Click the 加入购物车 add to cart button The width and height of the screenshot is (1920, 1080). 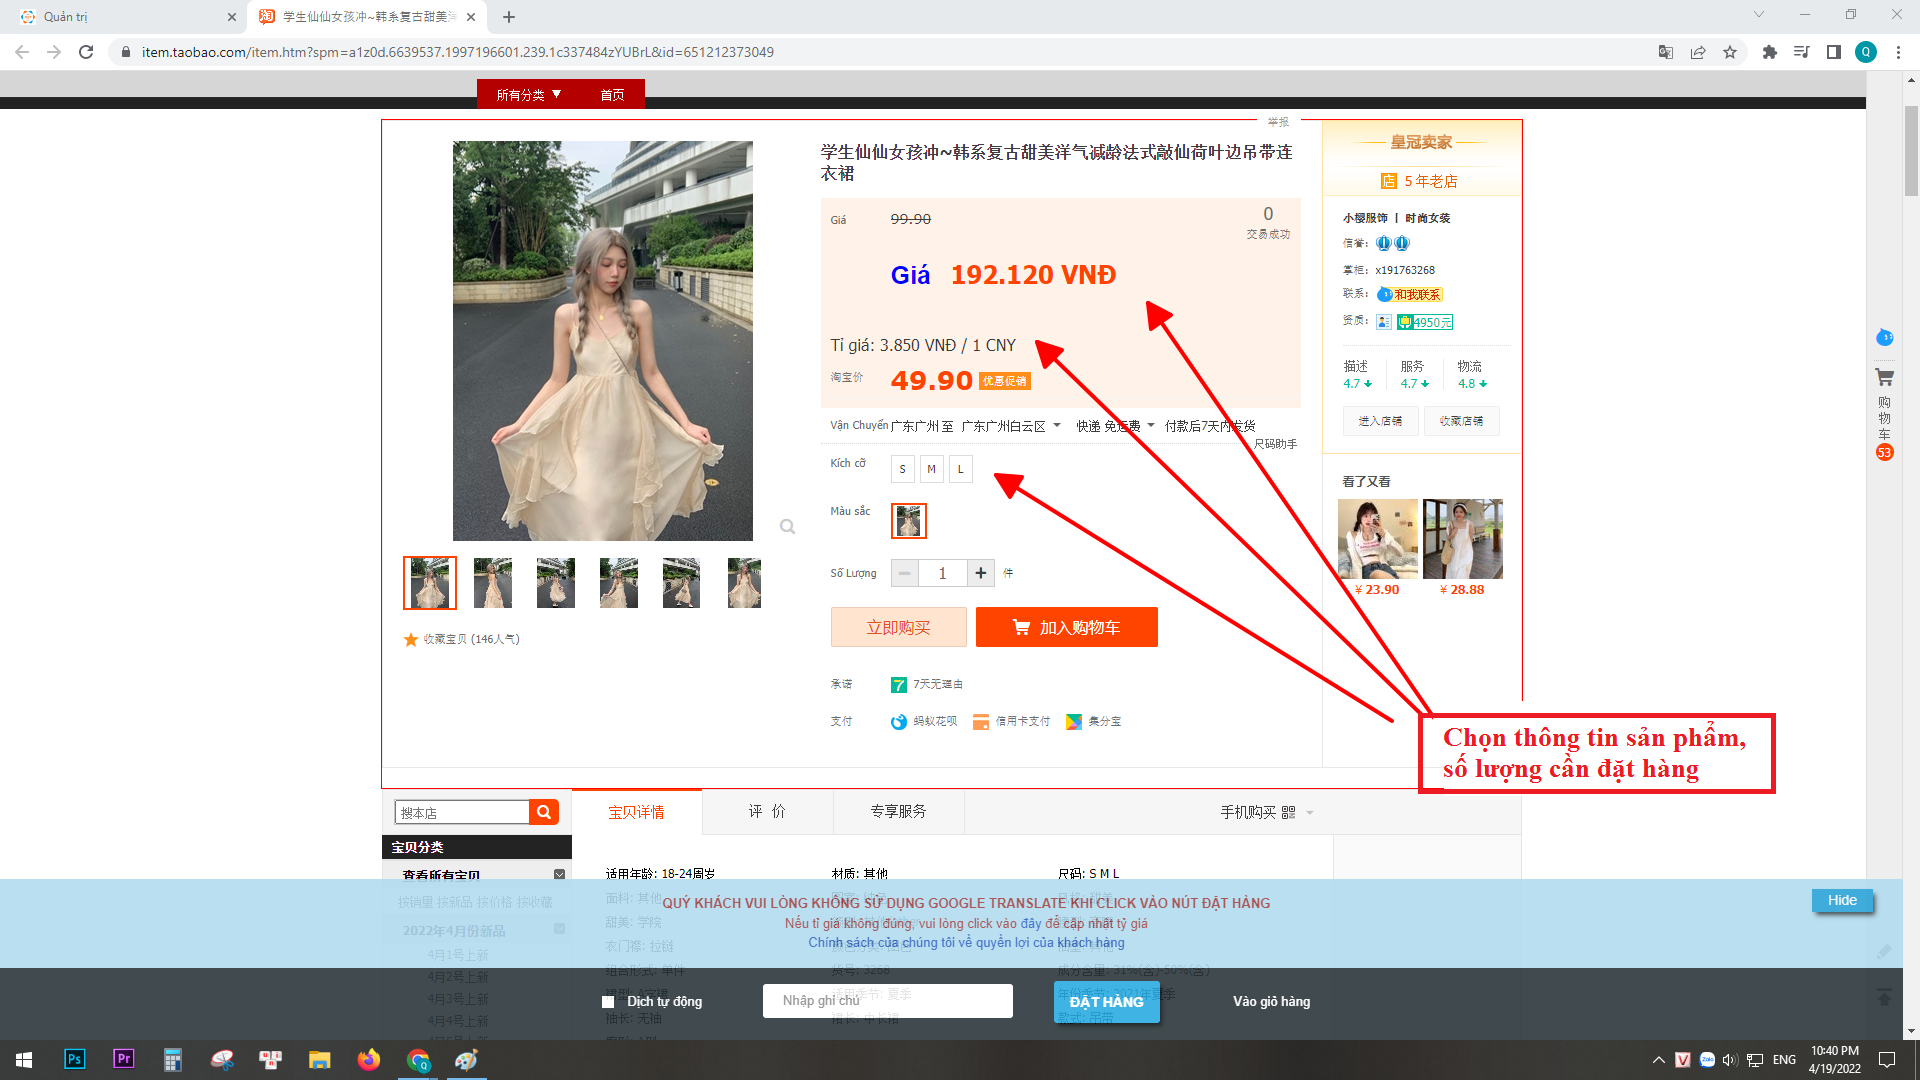1066,627
